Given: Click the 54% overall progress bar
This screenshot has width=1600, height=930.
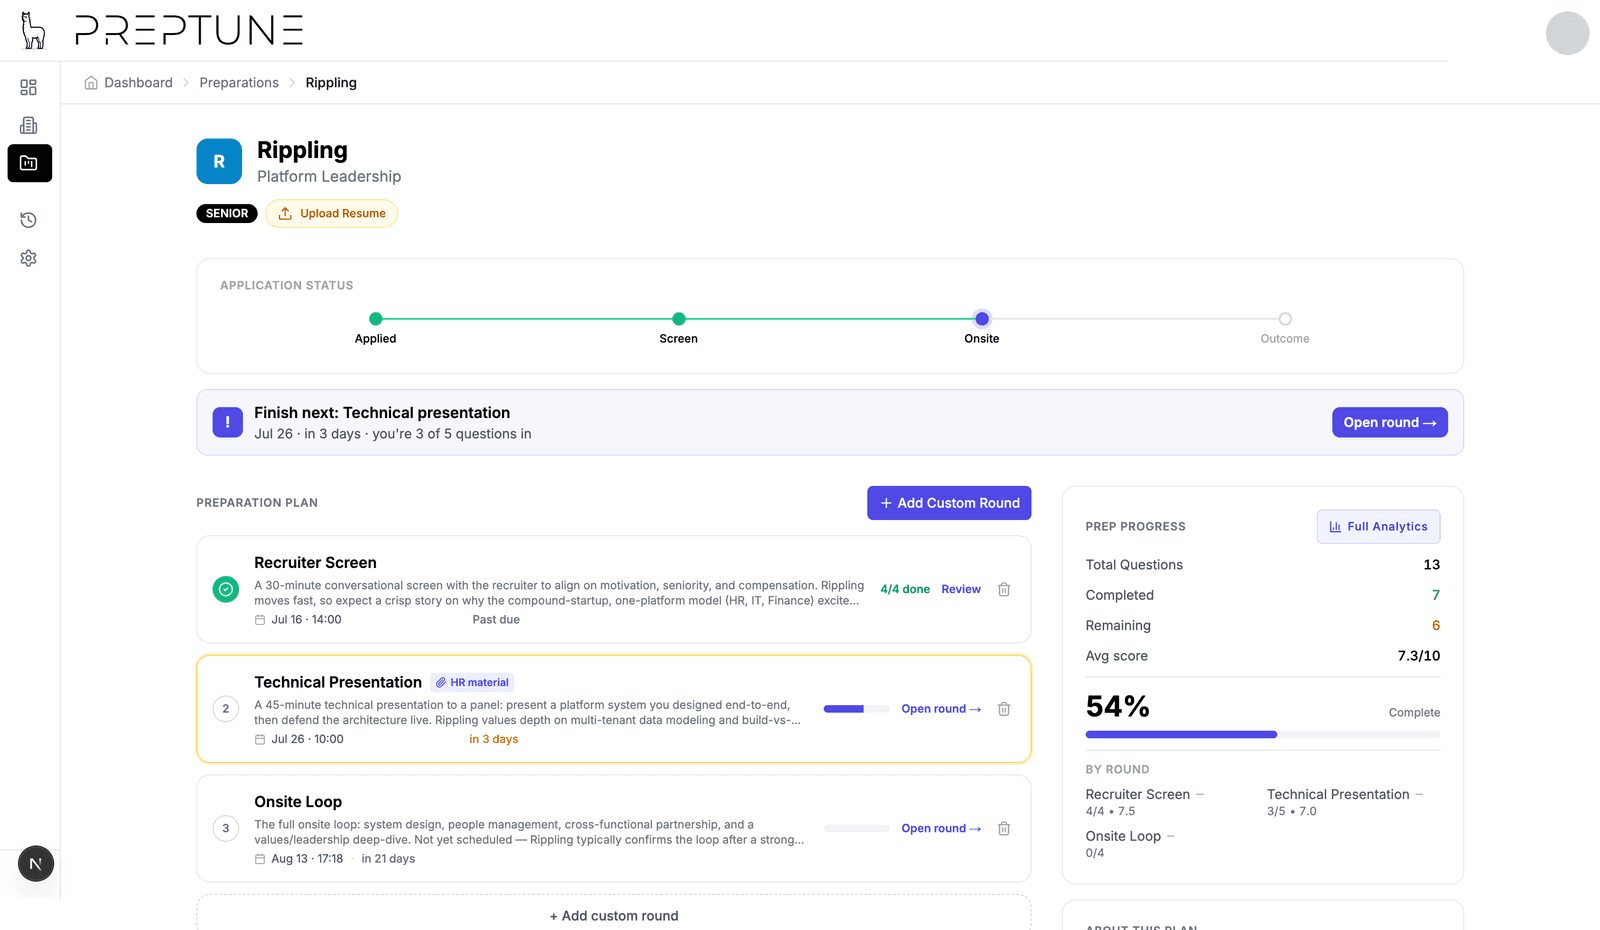Looking at the screenshot, I should pyautogui.click(x=1263, y=734).
